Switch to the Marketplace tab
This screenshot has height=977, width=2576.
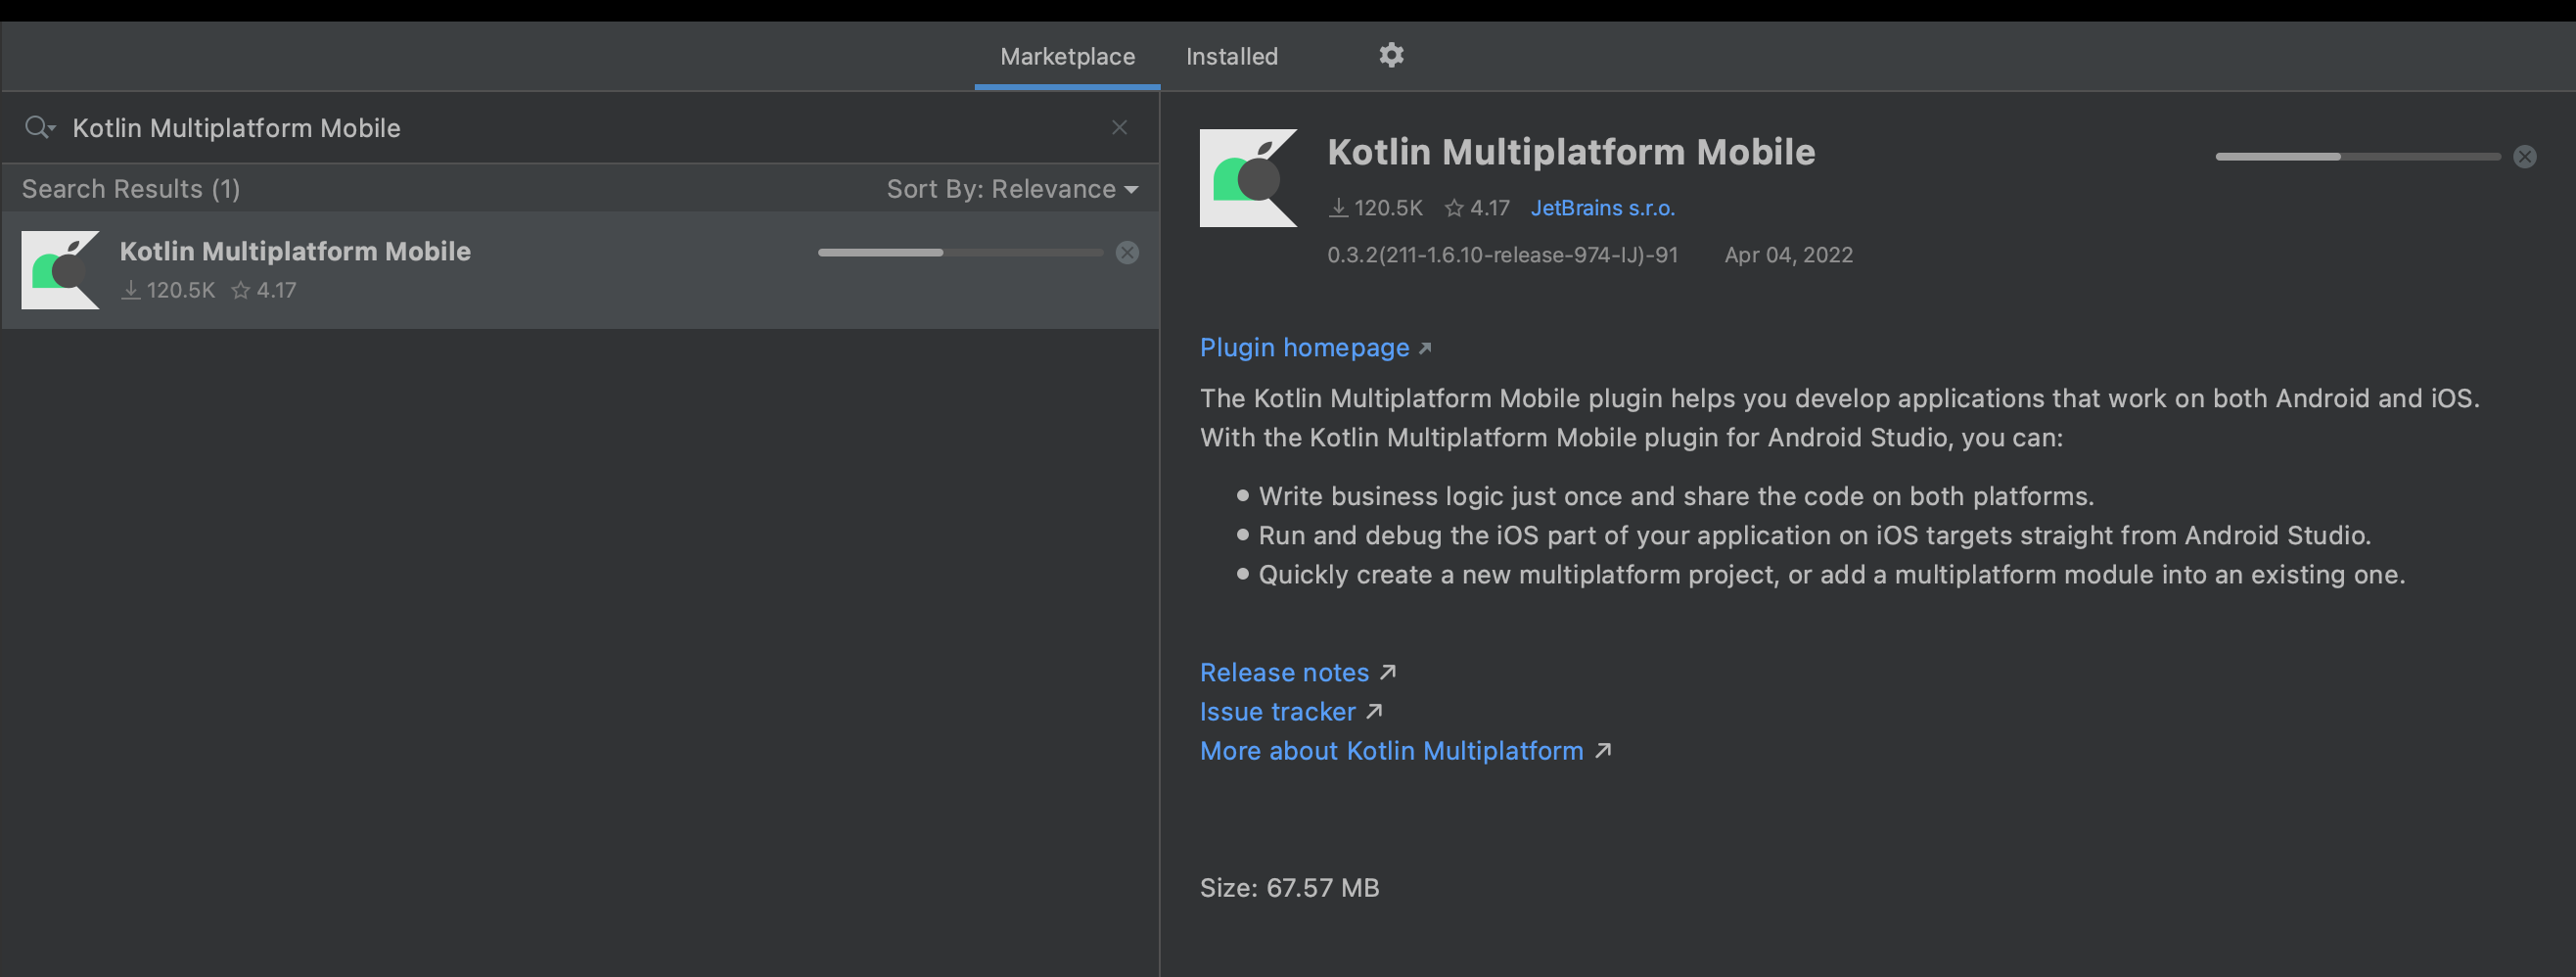click(1067, 56)
